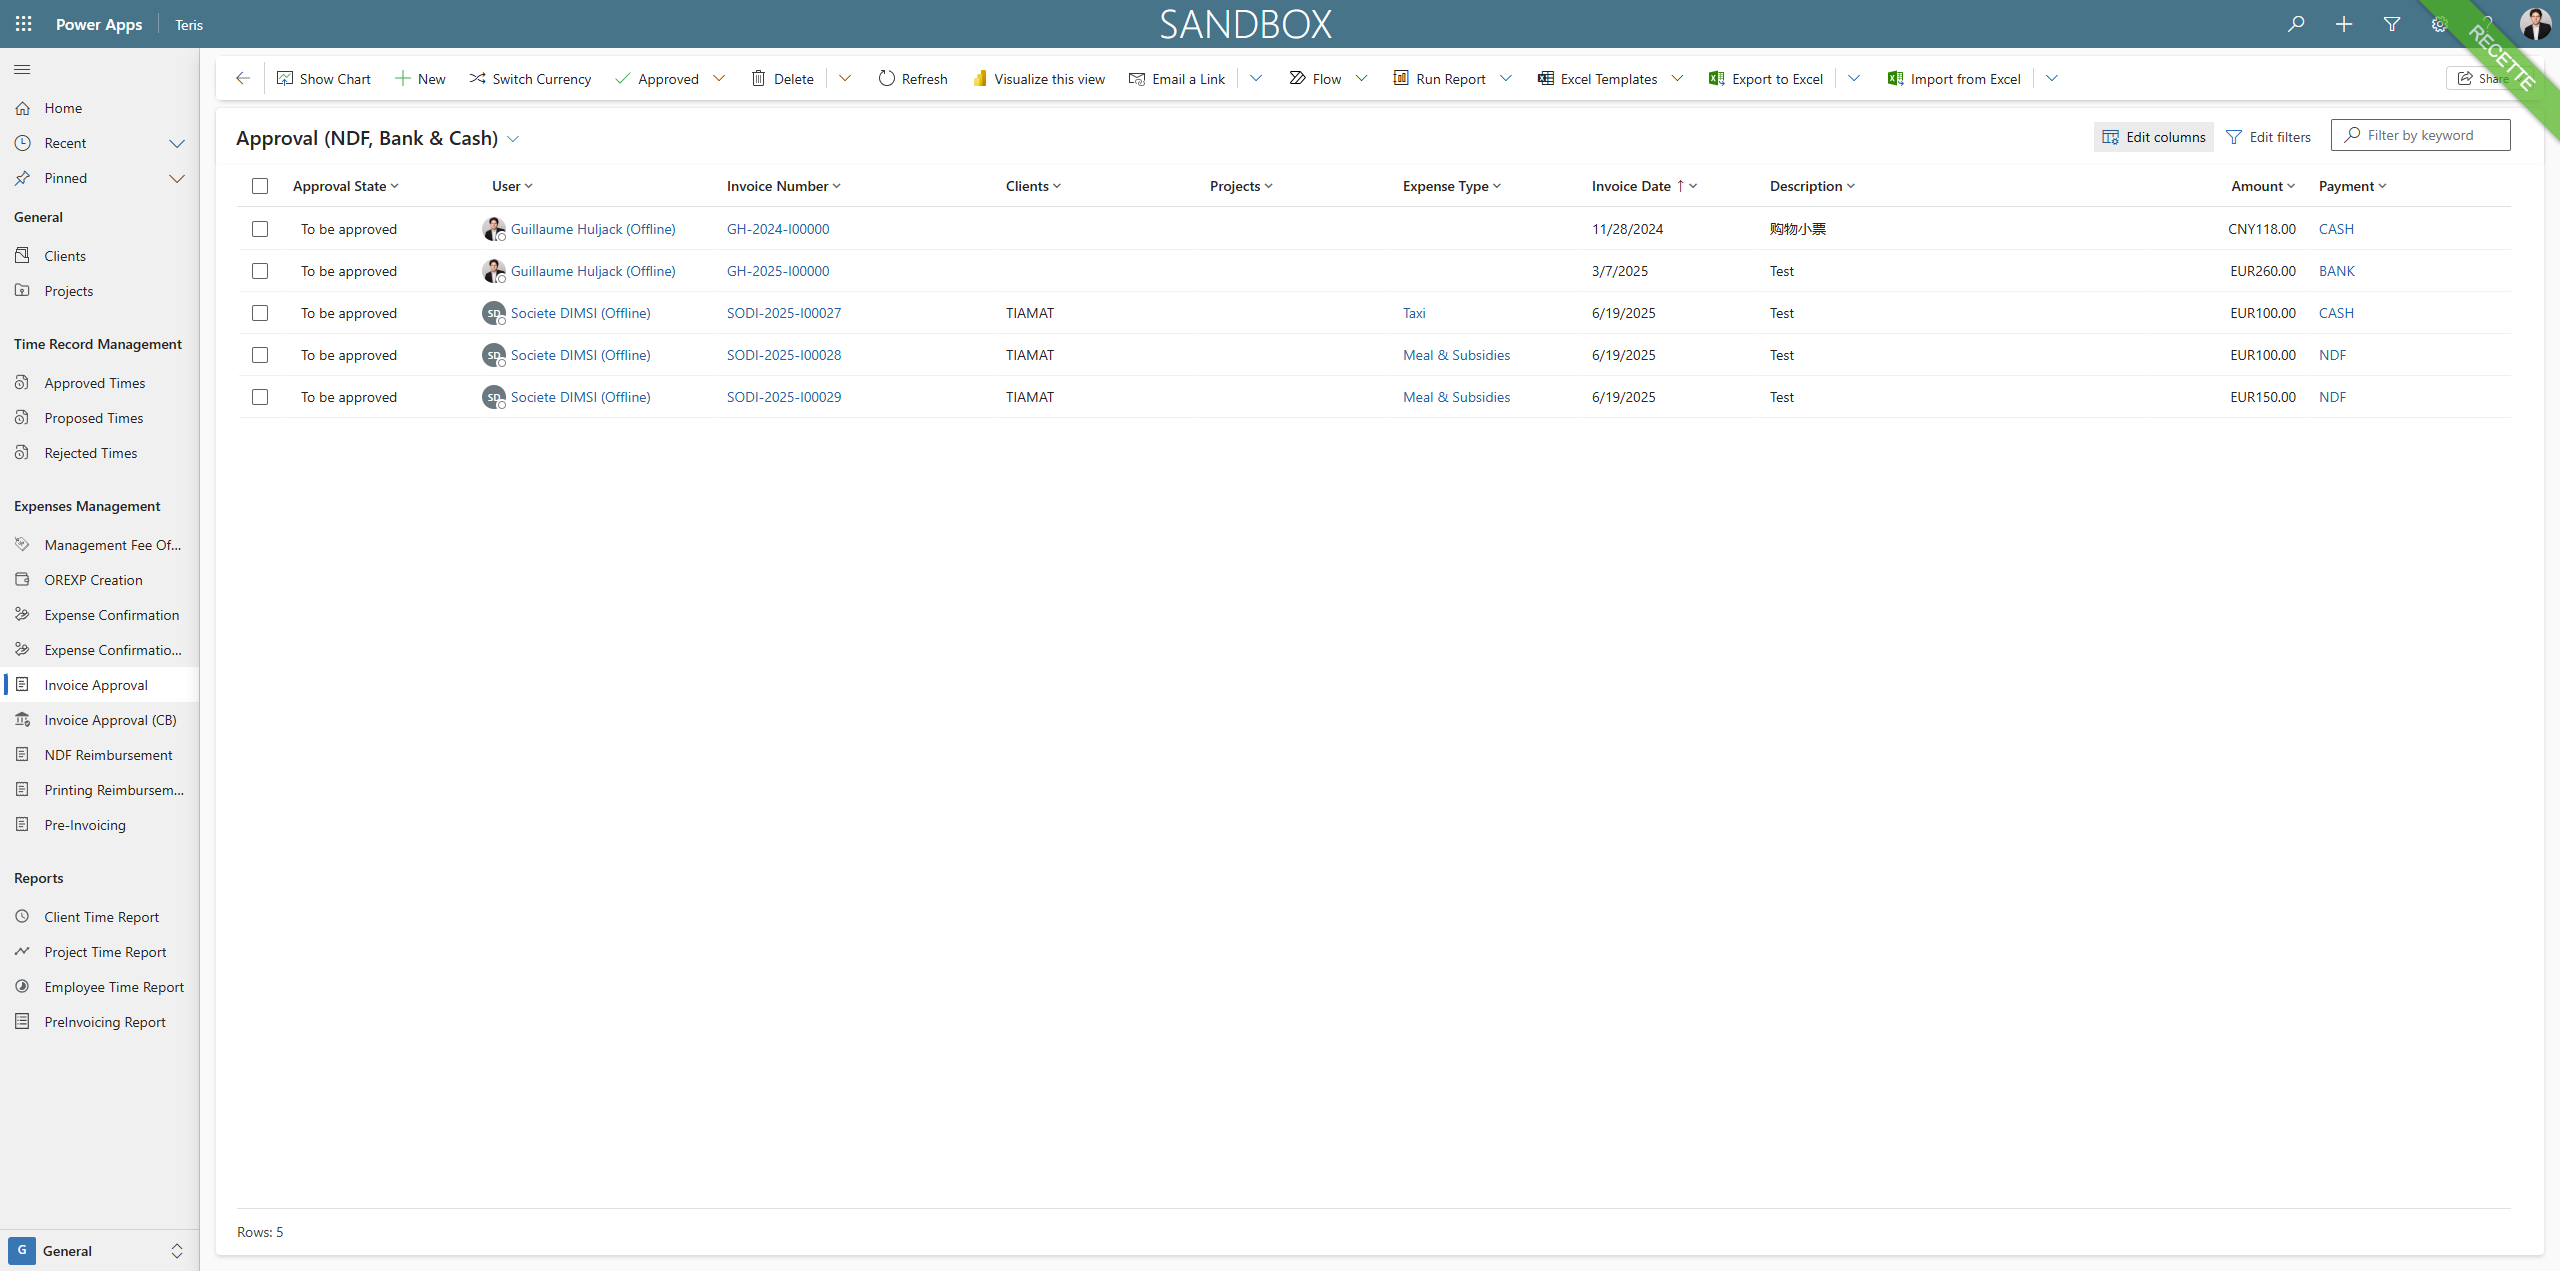Click the Filter by keyword box
The width and height of the screenshot is (2560, 1271).
[2420, 135]
